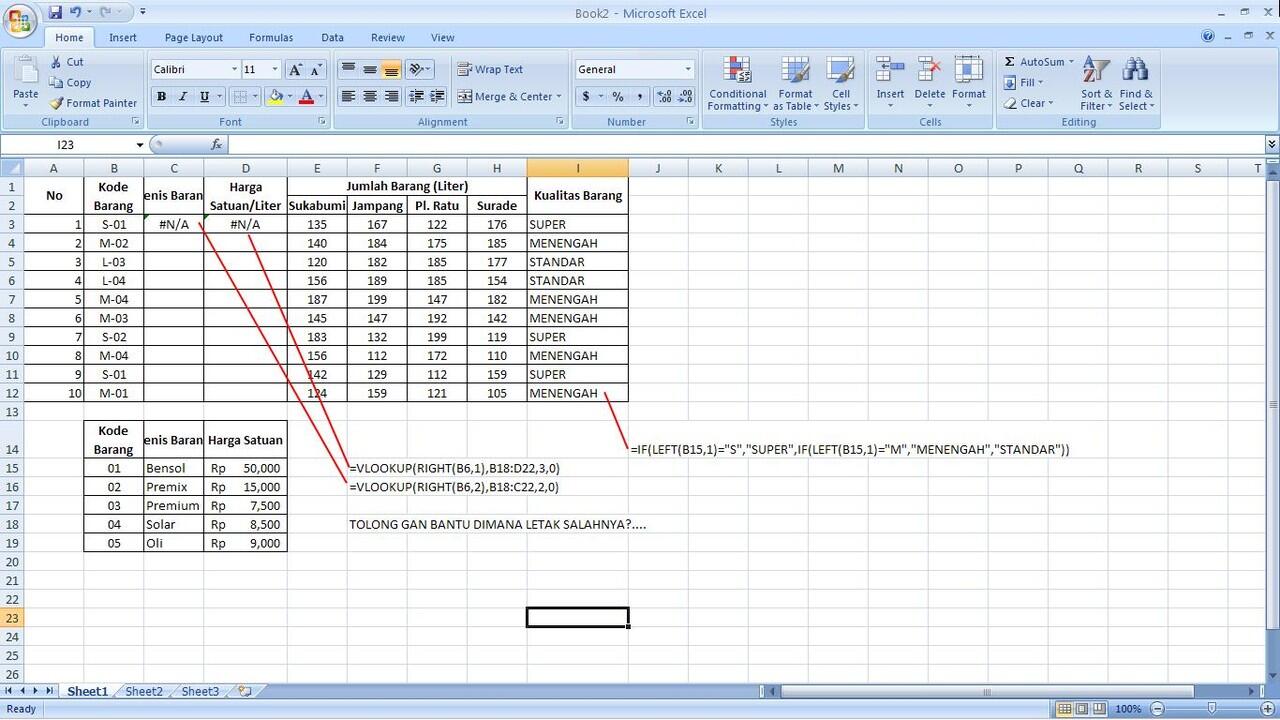Apply accounting dollar number format
The image size is (1280, 720).
(x=586, y=97)
